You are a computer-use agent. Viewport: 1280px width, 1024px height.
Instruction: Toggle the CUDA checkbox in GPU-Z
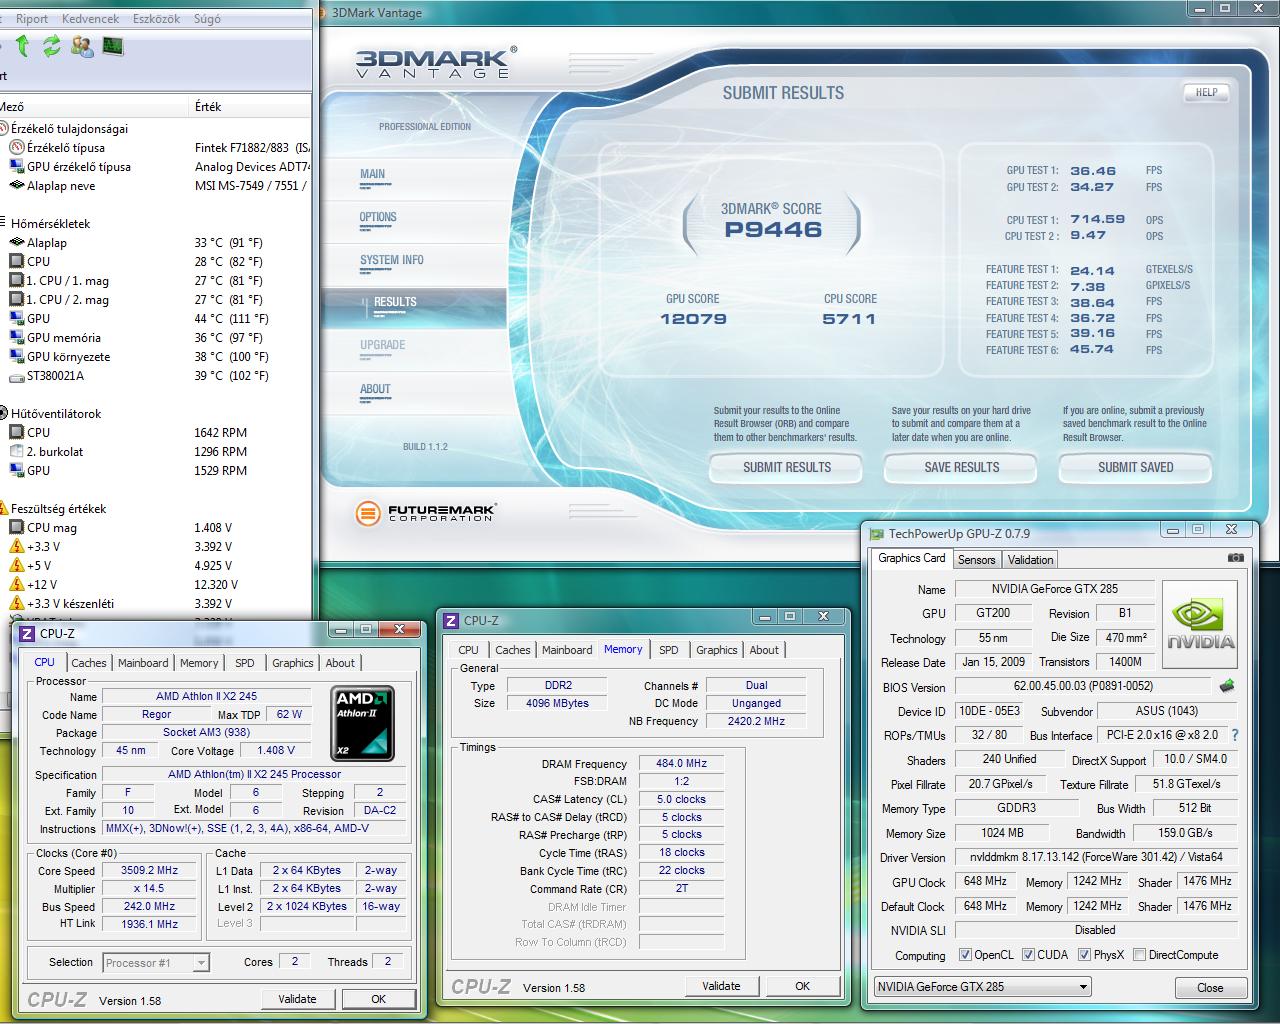tap(1028, 955)
